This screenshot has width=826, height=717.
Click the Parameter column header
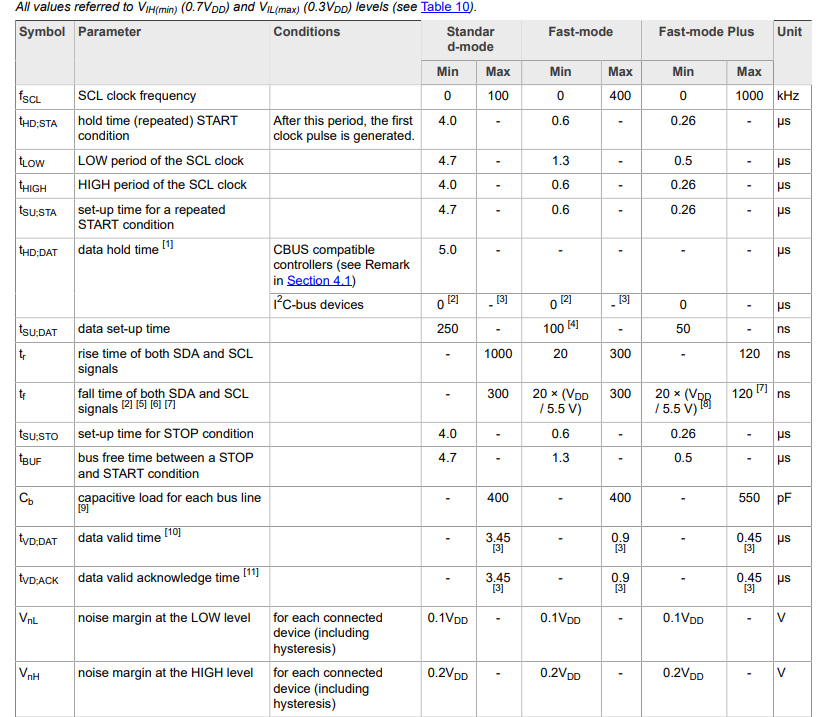(x=110, y=32)
